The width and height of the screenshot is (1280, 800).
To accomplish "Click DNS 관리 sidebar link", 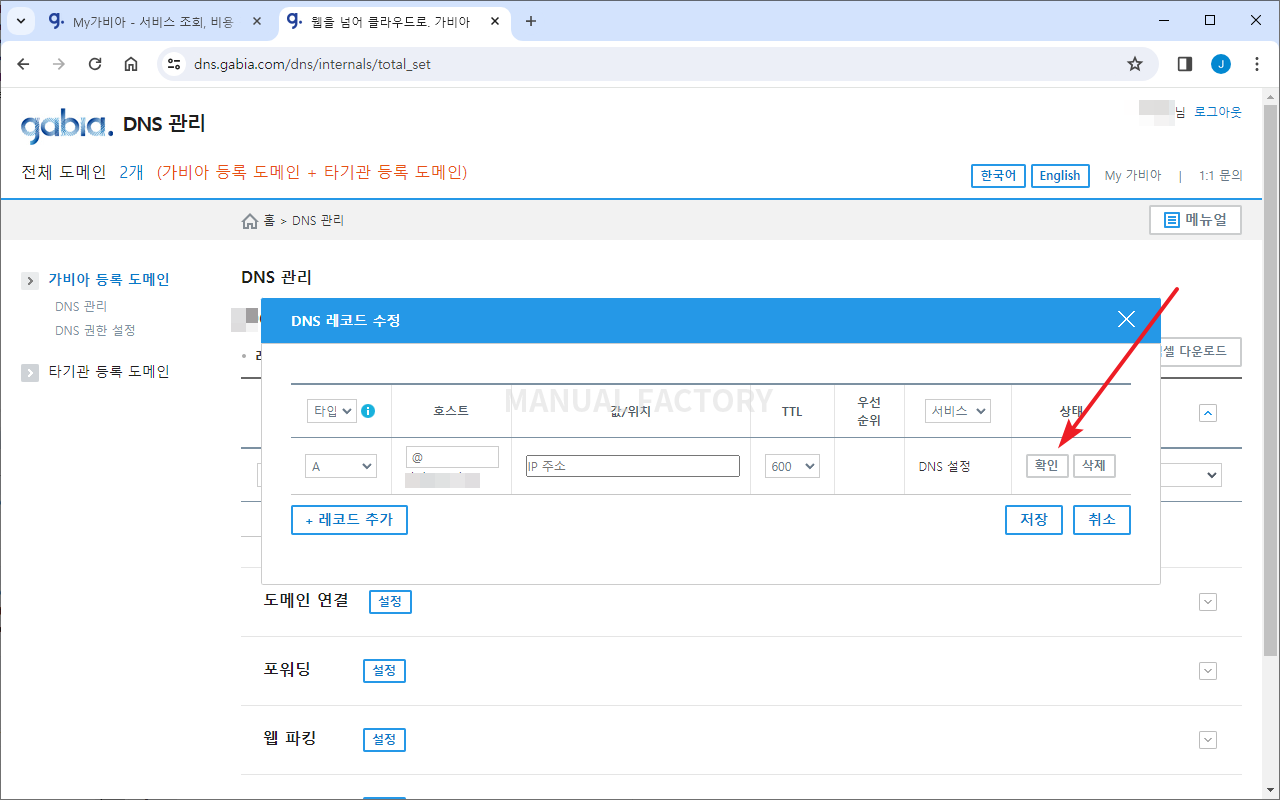I will click(x=81, y=307).
